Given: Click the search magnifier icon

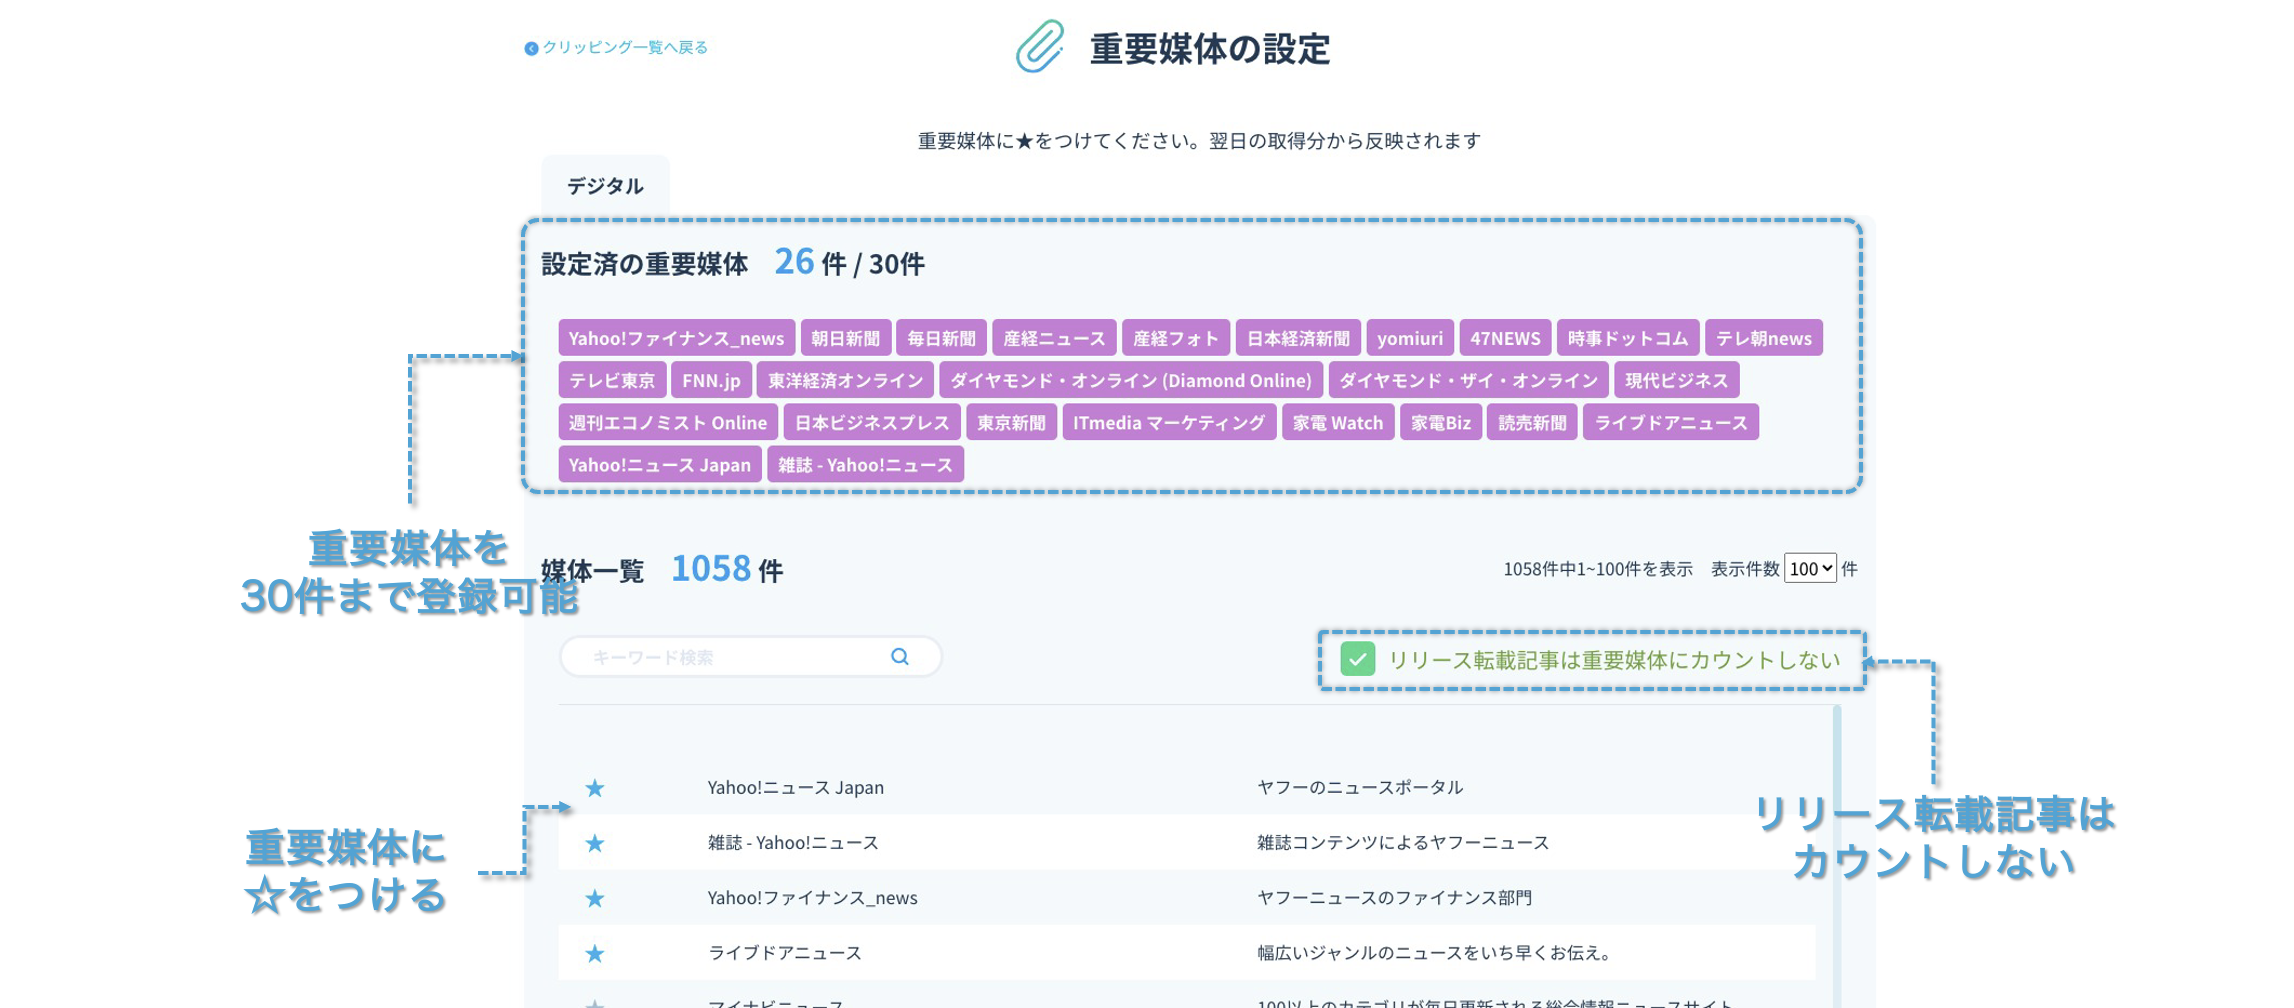Looking at the screenshot, I should coord(900,657).
